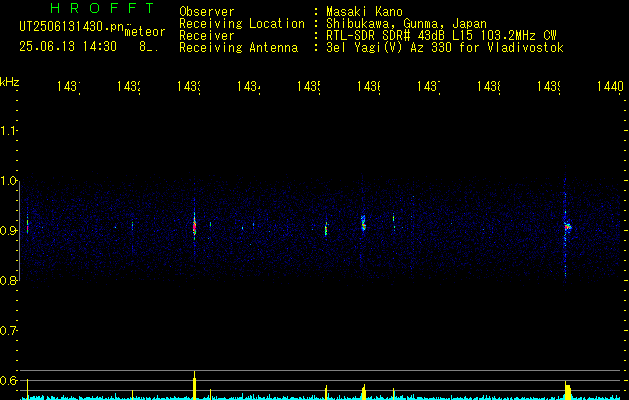The height and width of the screenshot is (400, 629).
Task: Click the green HROFFT title text
Action: click(x=102, y=8)
